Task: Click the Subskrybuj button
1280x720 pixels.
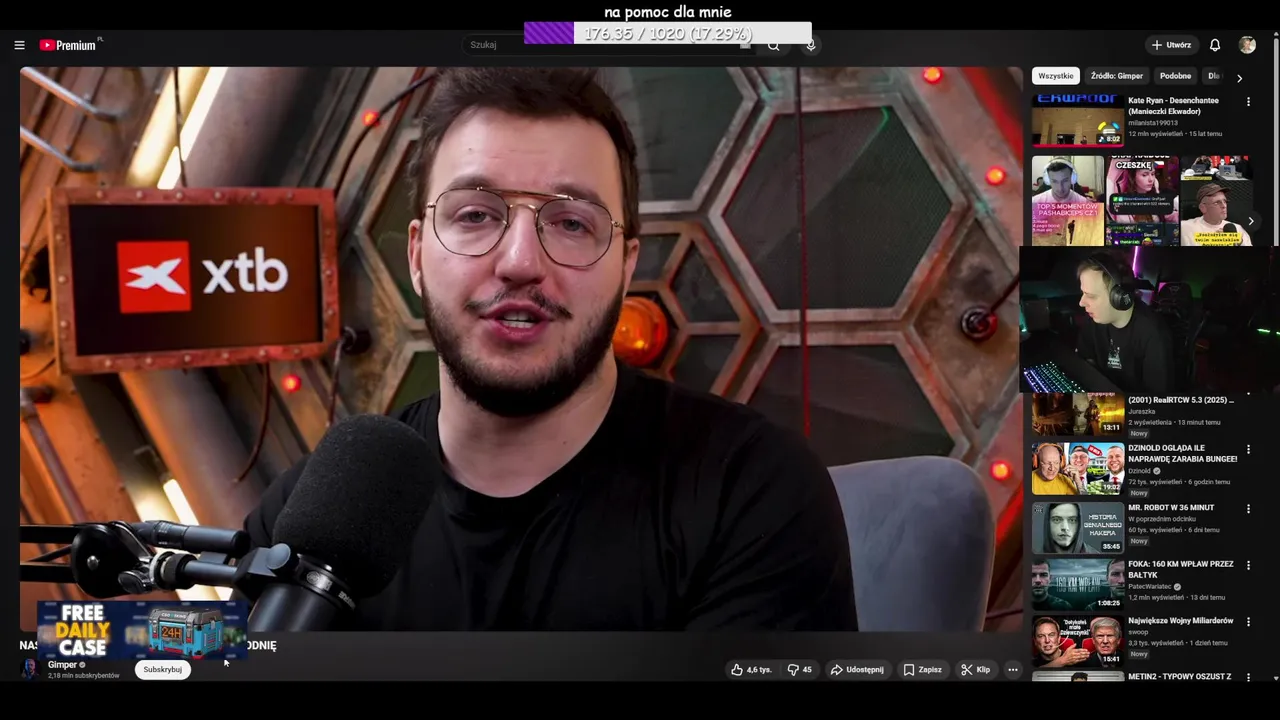Action: click(163, 669)
